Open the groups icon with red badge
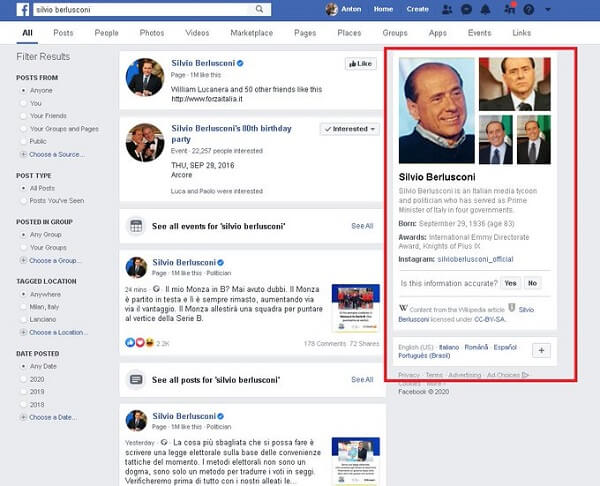Viewport: 600px width, 486px height. 509,8
